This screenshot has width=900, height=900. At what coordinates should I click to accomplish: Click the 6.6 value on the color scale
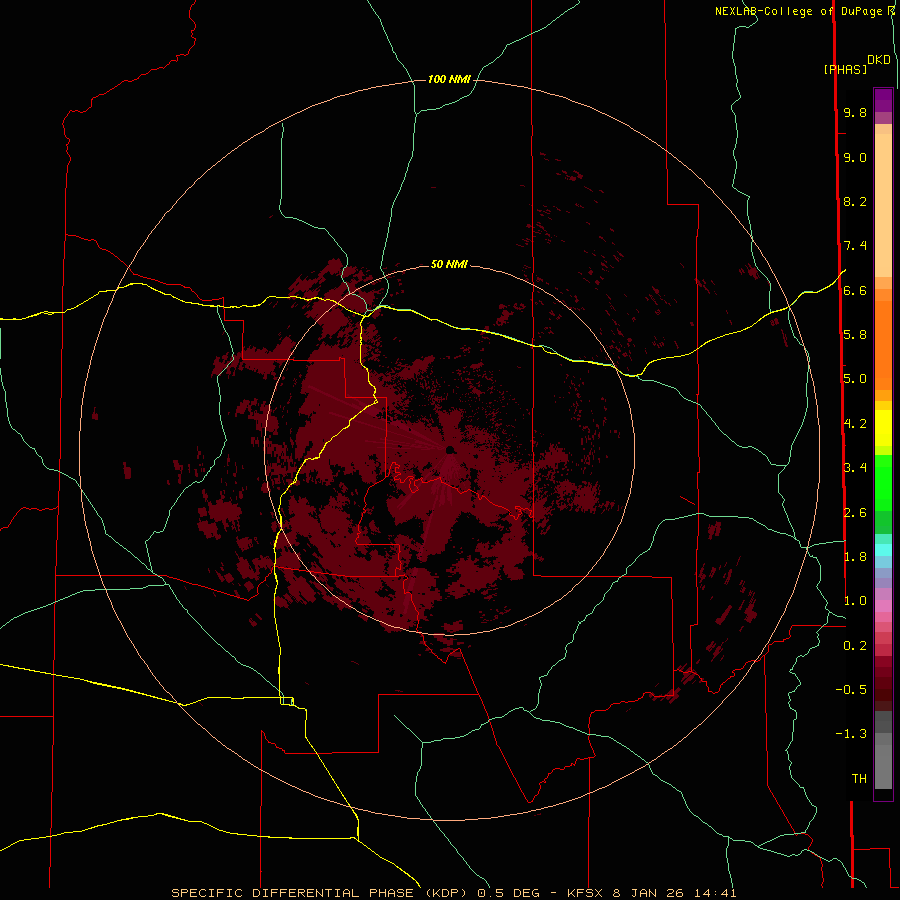tap(855, 290)
